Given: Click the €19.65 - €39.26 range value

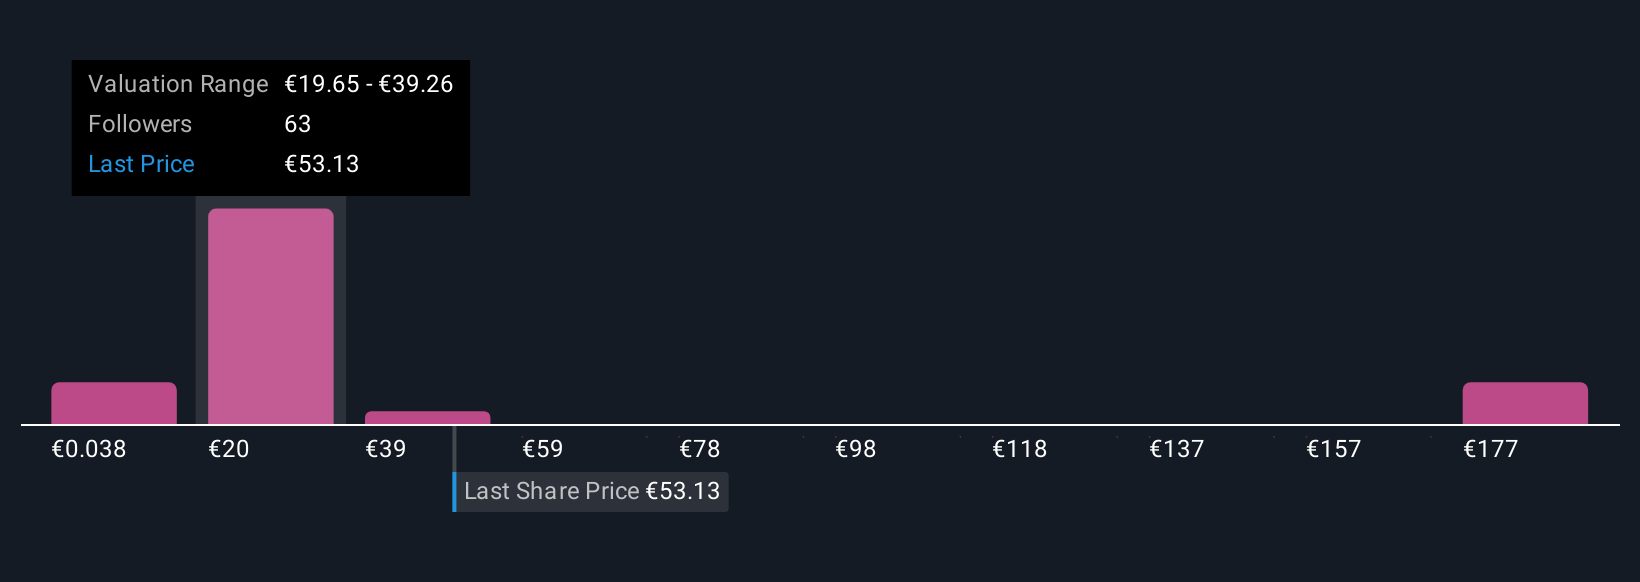Looking at the screenshot, I should pos(369,84).
